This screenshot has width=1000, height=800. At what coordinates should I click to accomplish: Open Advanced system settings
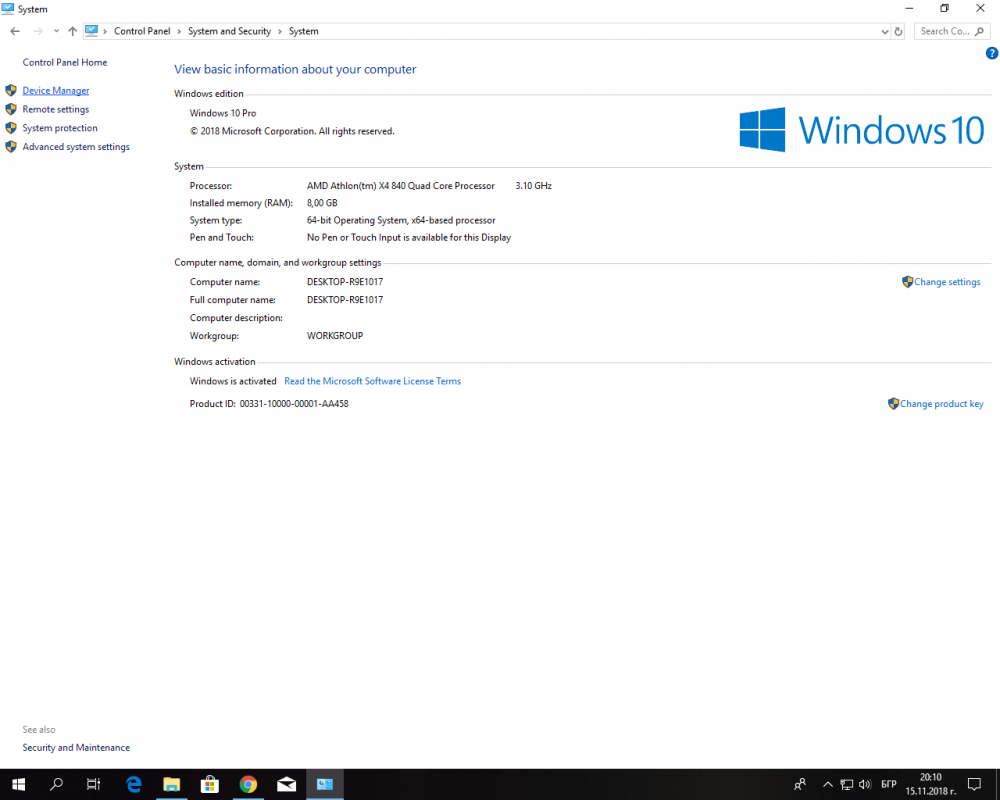[76, 147]
